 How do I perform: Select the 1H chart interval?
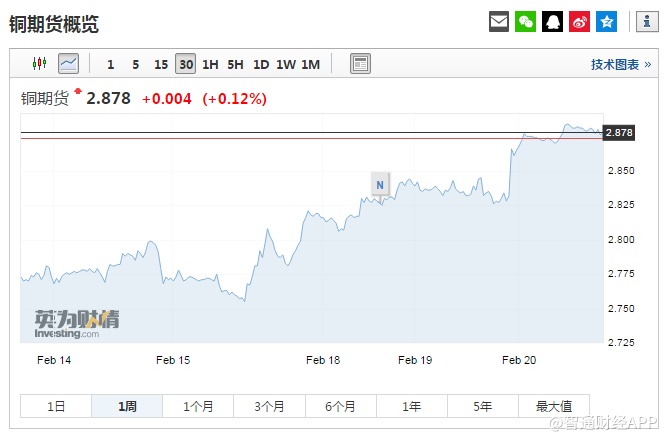210,64
